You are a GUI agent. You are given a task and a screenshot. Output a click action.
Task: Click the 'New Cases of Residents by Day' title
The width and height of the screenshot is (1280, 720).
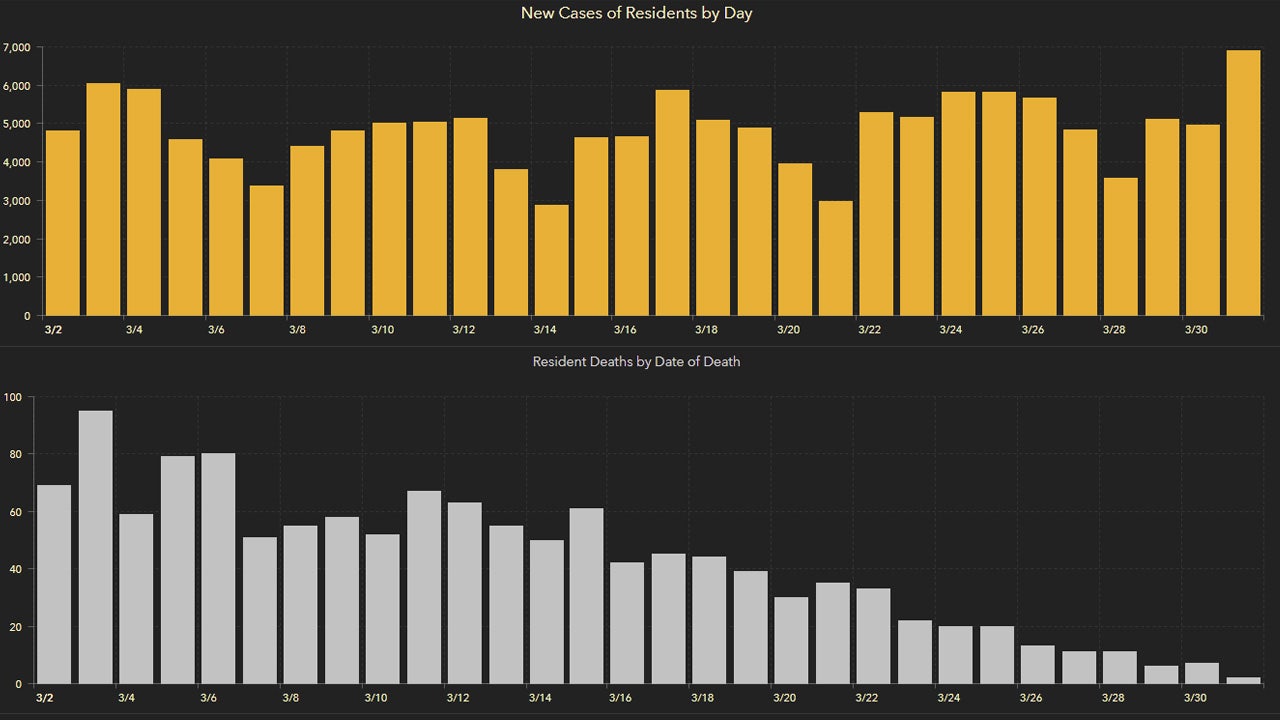pyautogui.click(x=636, y=13)
